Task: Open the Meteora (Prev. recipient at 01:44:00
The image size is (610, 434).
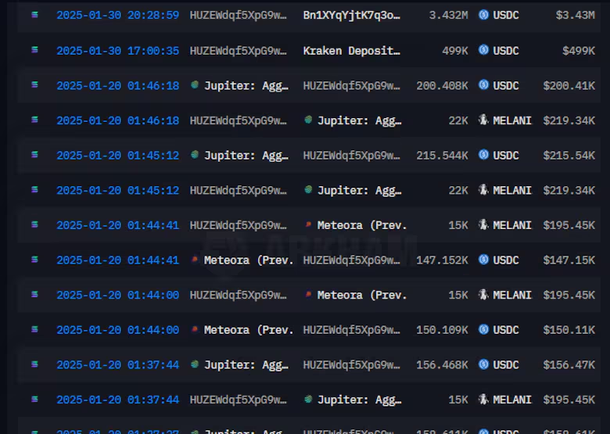Action: pyautogui.click(x=362, y=296)
